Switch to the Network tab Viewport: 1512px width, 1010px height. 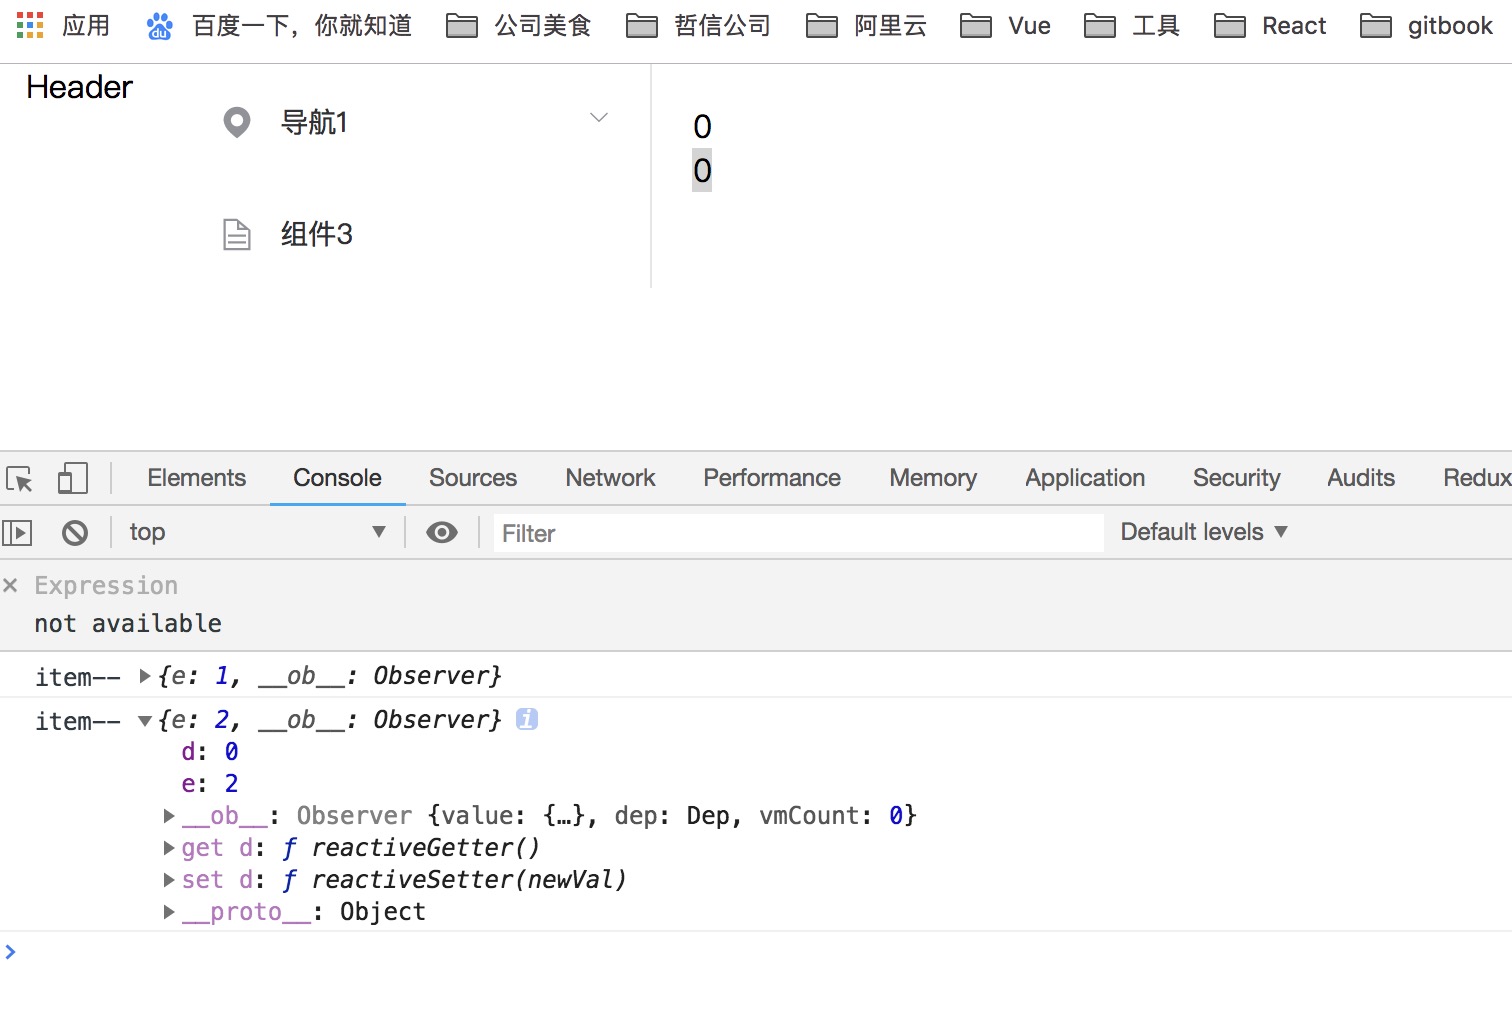[x=609, y=478]
